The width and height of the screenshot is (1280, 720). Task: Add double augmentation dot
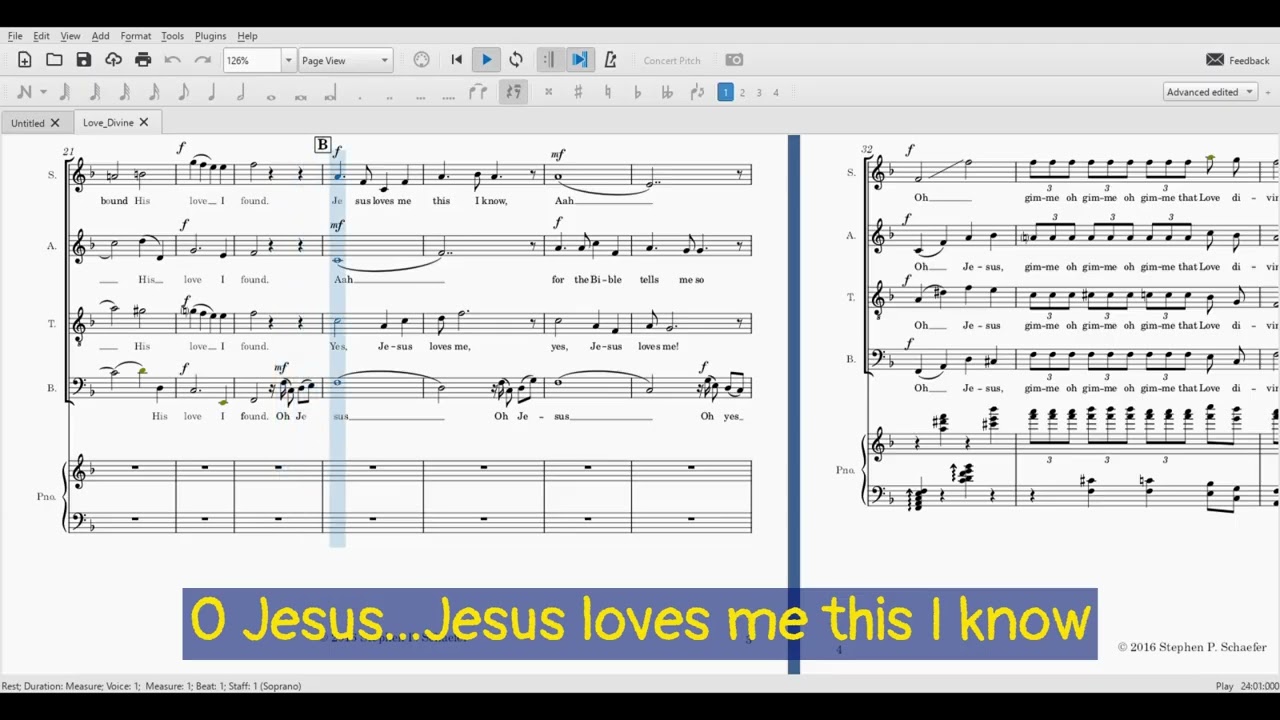(x=389, y=96)
